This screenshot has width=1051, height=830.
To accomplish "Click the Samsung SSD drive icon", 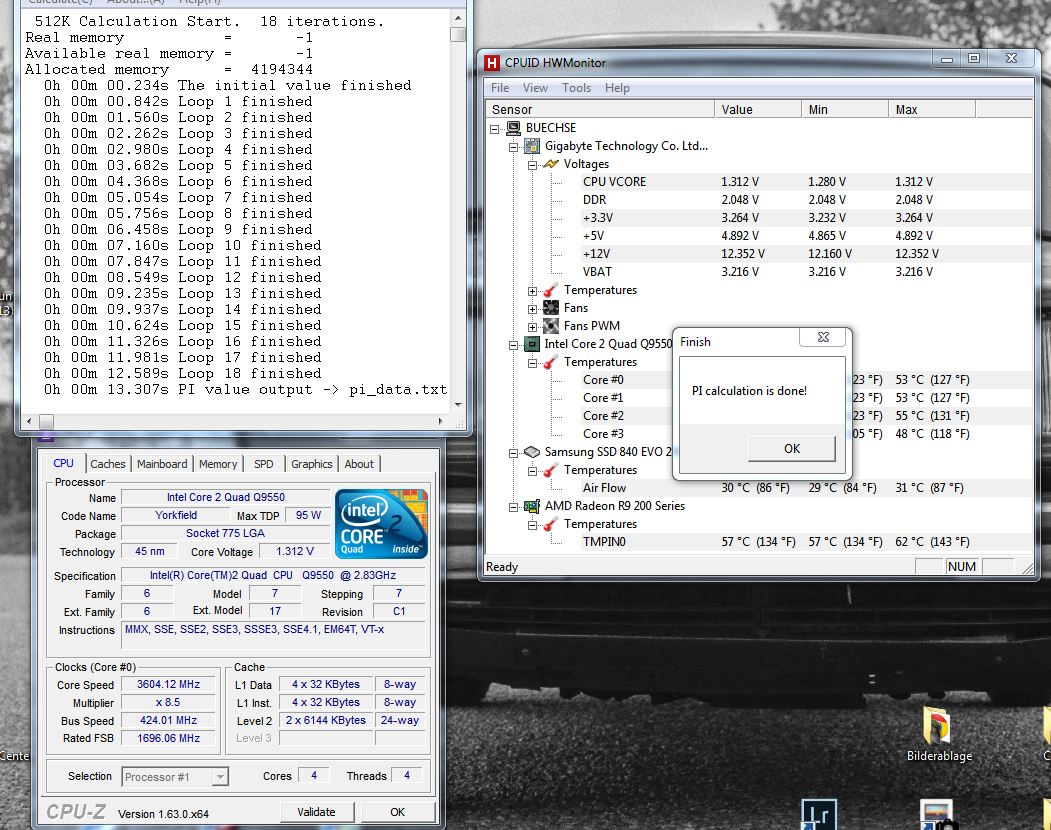I will [532, 452].
